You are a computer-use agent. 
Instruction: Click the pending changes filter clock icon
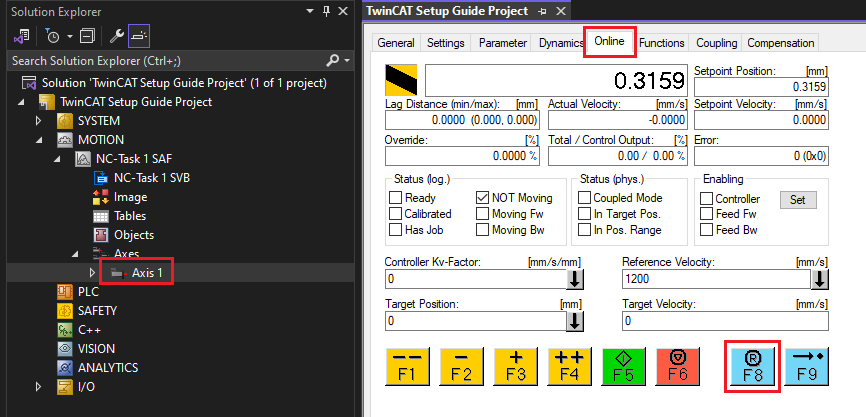click(x=53, y=36)
